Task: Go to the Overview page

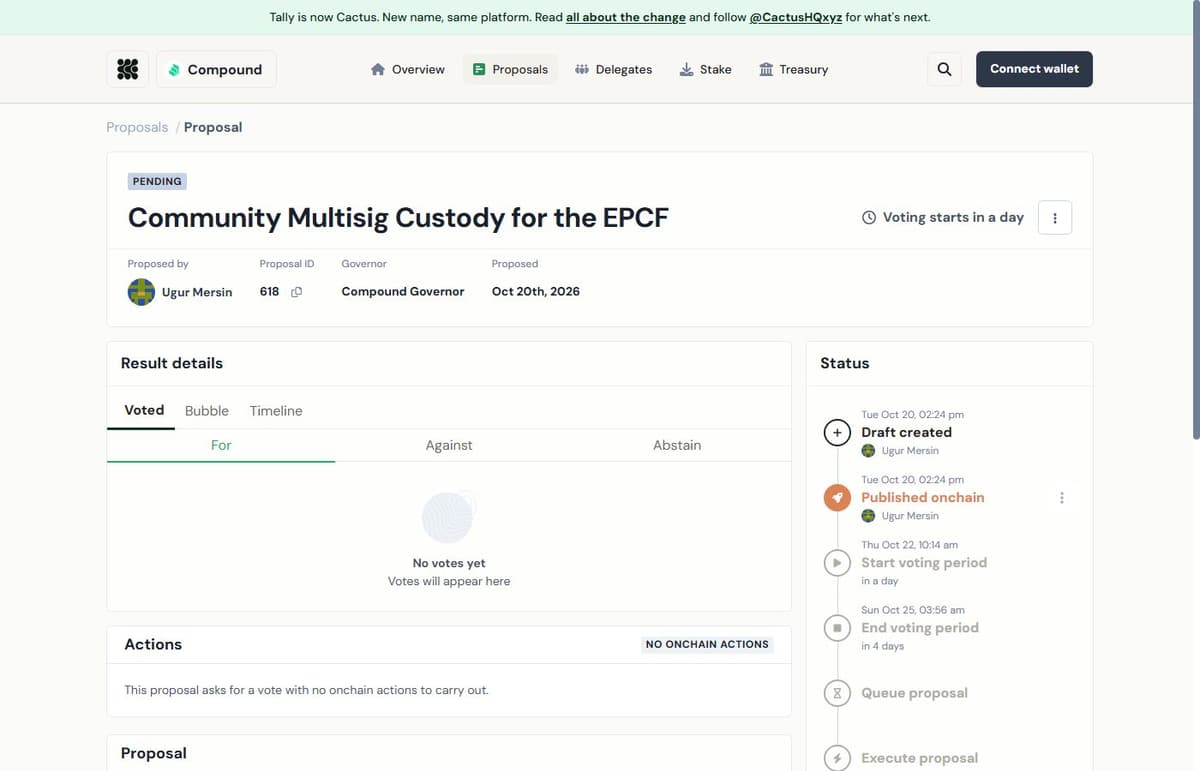Action: pyautogui.click(x=407, y=69)
